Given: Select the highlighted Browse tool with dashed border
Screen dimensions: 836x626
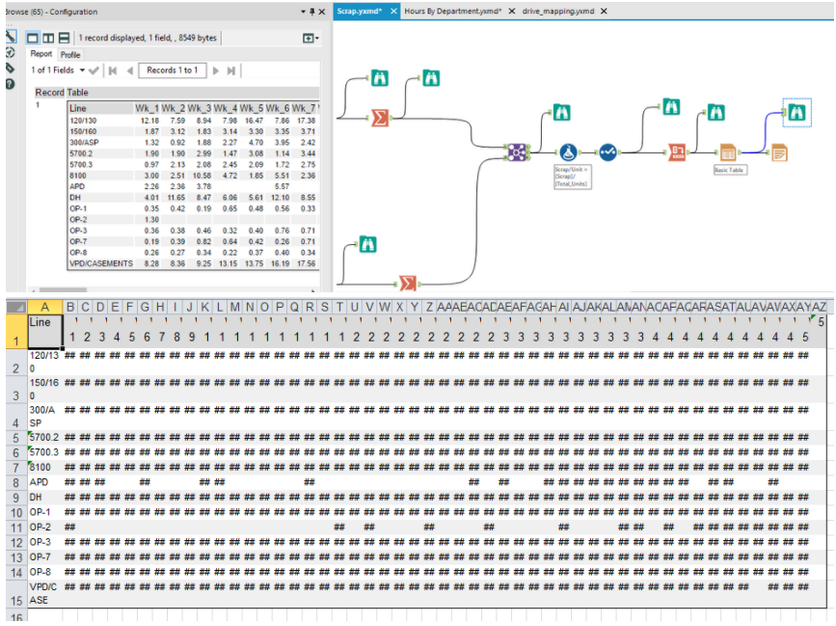Looking at the screenshot, I should [797, 113].
